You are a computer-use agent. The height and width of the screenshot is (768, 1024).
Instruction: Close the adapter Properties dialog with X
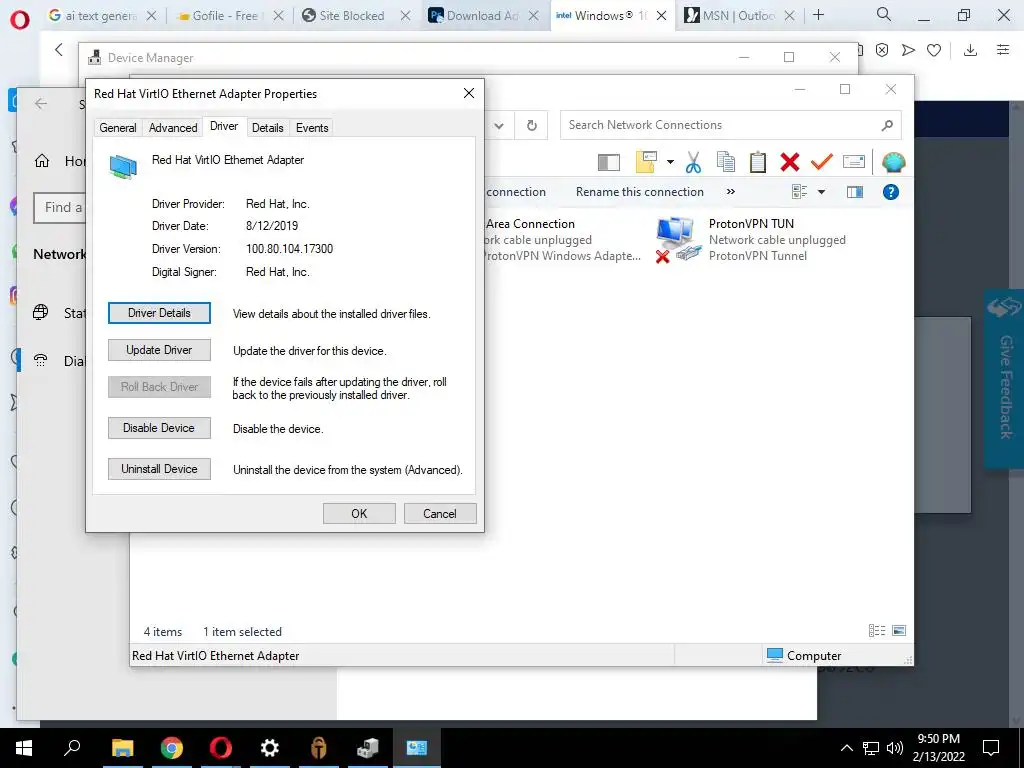[469, 93]
